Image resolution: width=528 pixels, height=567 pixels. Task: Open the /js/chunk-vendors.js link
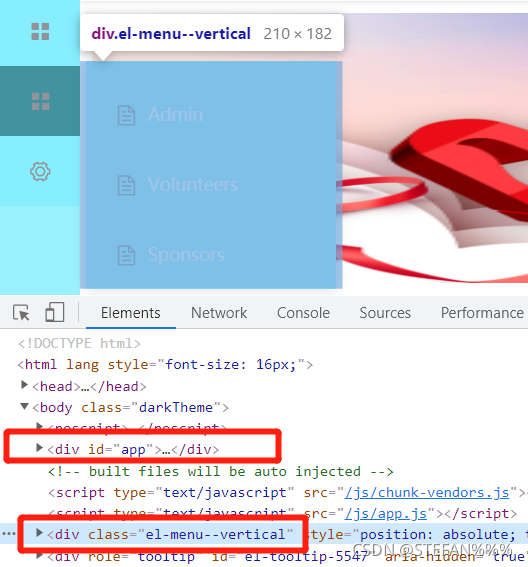pyautogui.click(x=427, y=493)
